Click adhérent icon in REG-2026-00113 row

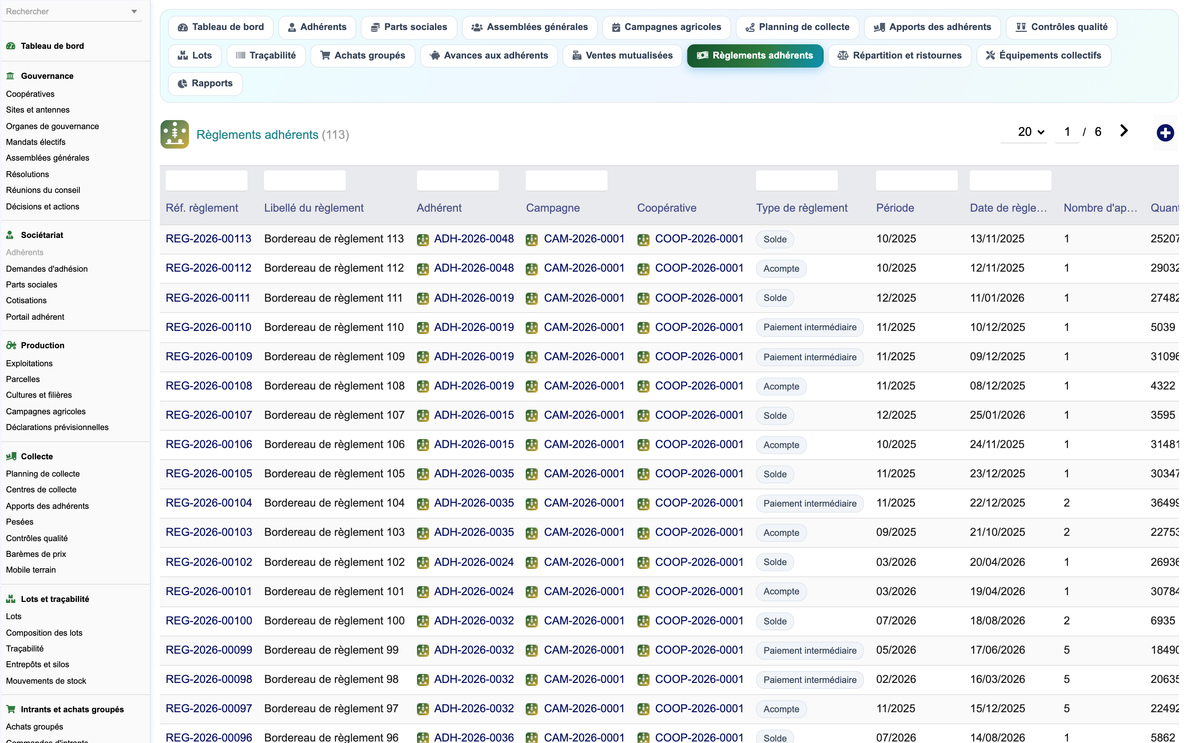423,240
